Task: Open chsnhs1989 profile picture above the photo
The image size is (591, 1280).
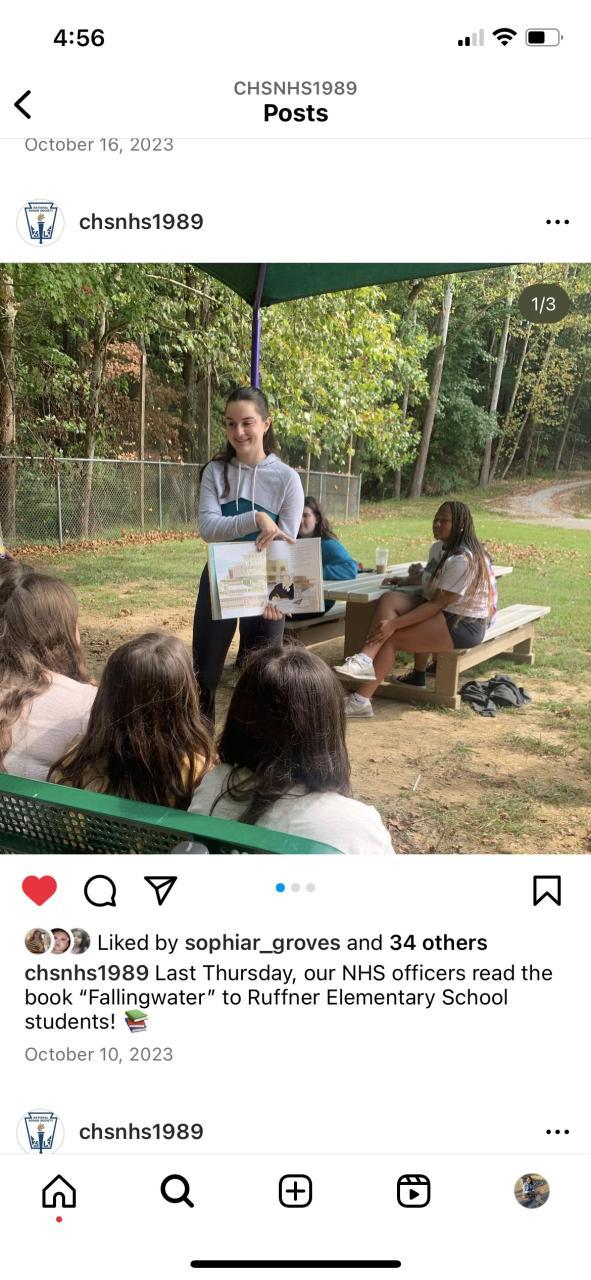Action: 40,222
